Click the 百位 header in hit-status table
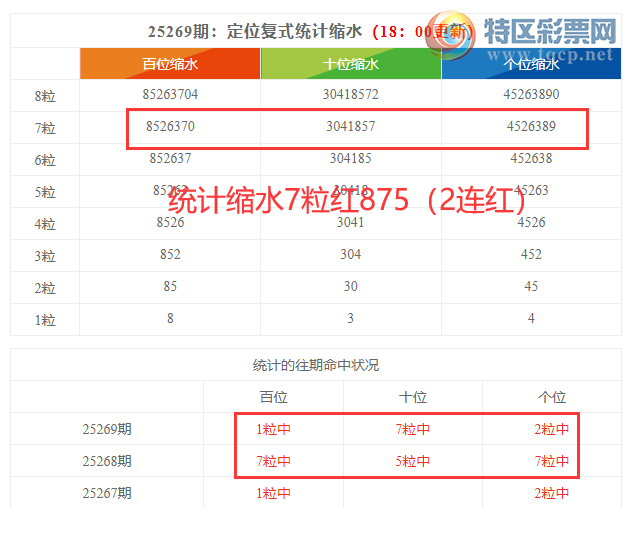The image size is (626, 548). (x=273, y=397)
